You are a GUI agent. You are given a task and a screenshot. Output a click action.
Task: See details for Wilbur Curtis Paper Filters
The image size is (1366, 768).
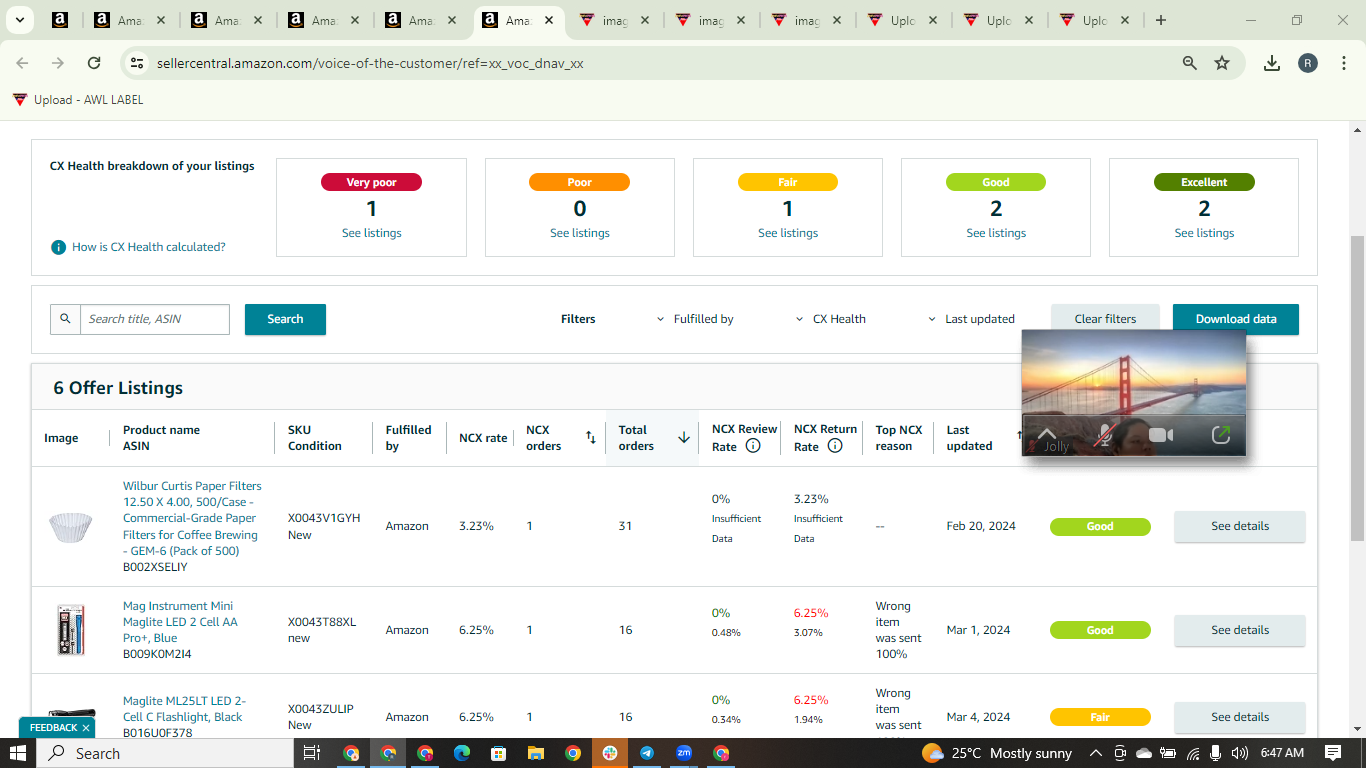point(1240,526)
